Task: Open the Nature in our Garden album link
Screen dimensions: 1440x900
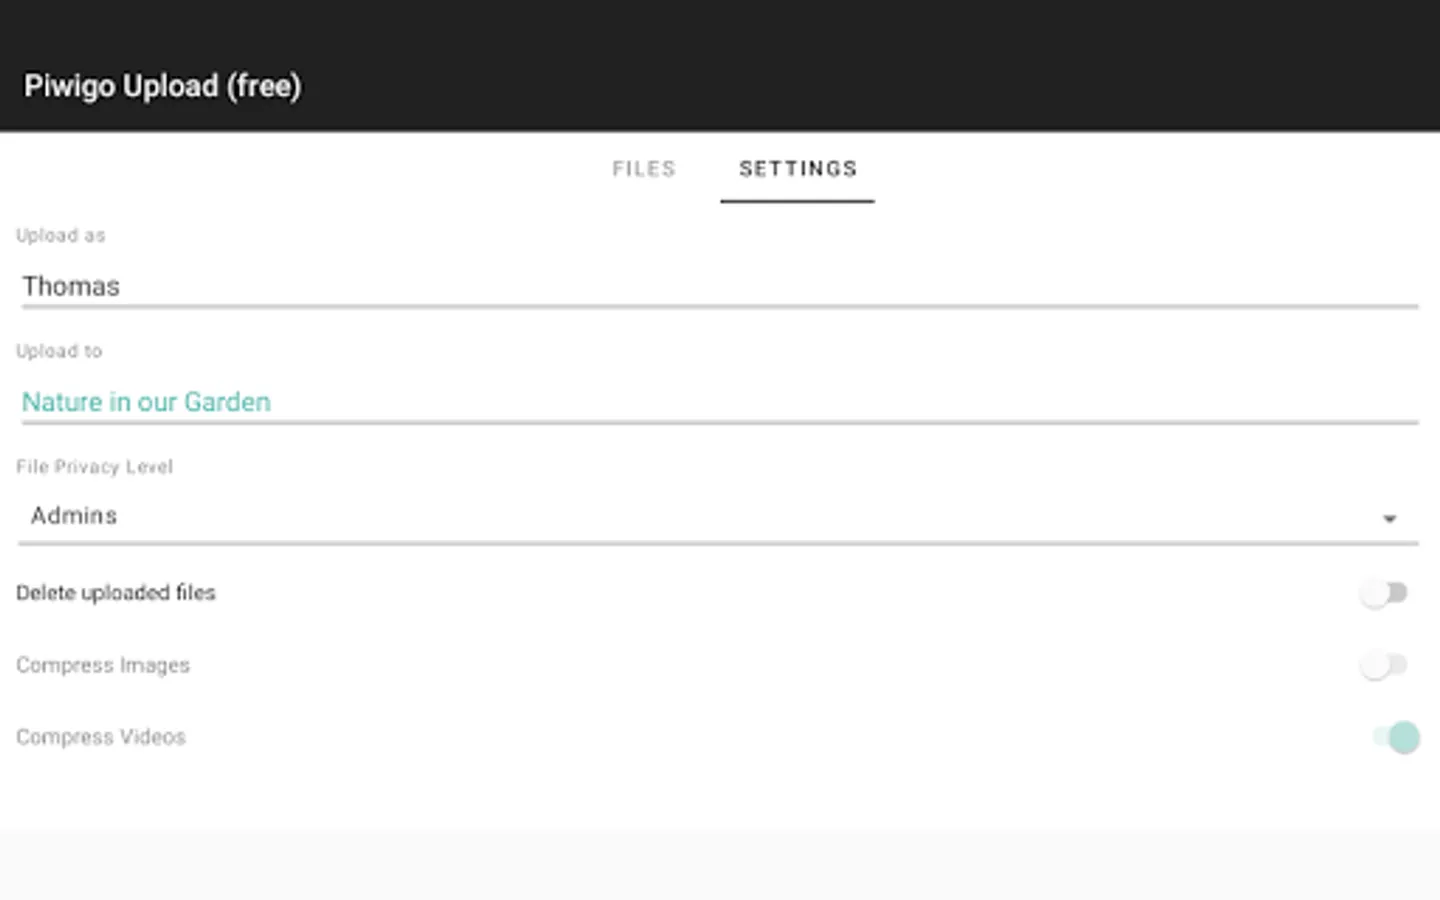Action: (146, 402)
